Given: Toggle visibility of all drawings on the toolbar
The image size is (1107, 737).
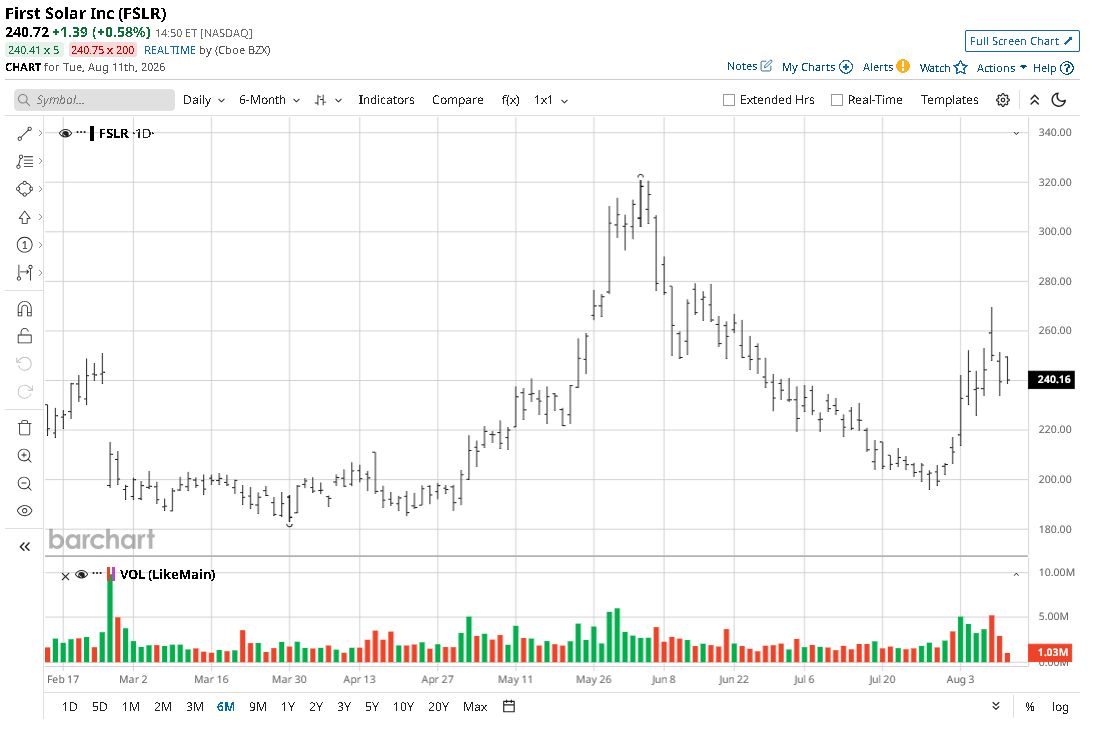Looking at the screenshot, I should pyautogui.click(x=25, y=511).
